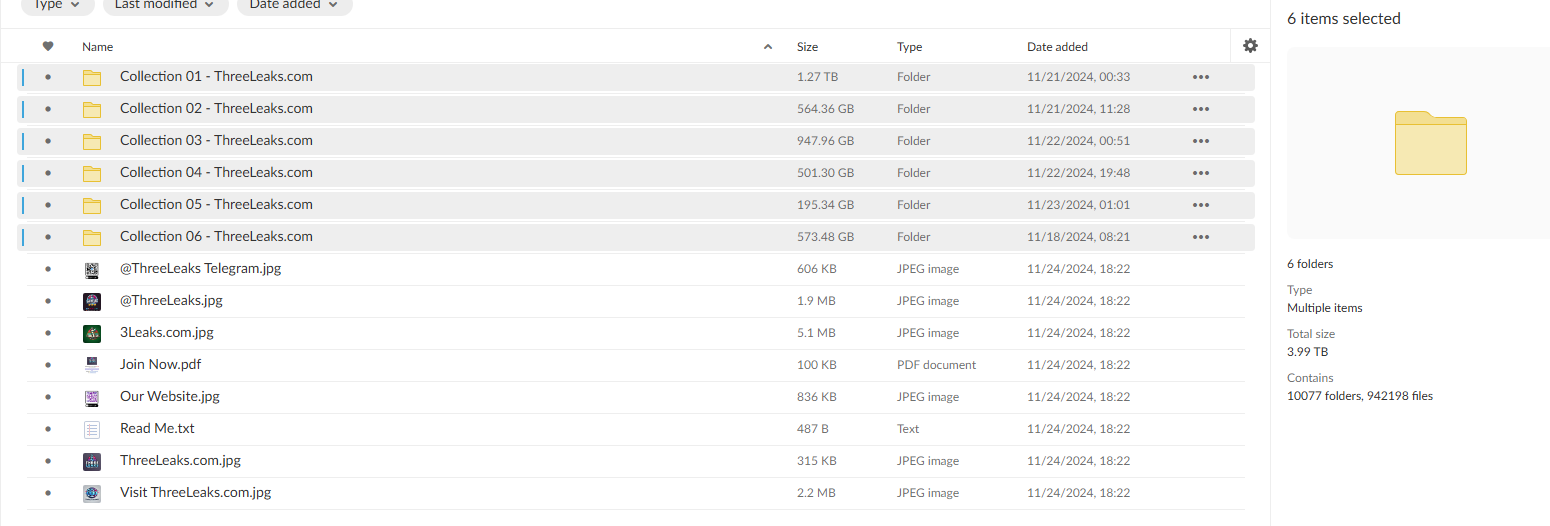The height and width of the screenshot is (526, 1550).
Task: Click the Join Now.pdf file icon
Action: (92, 365)
